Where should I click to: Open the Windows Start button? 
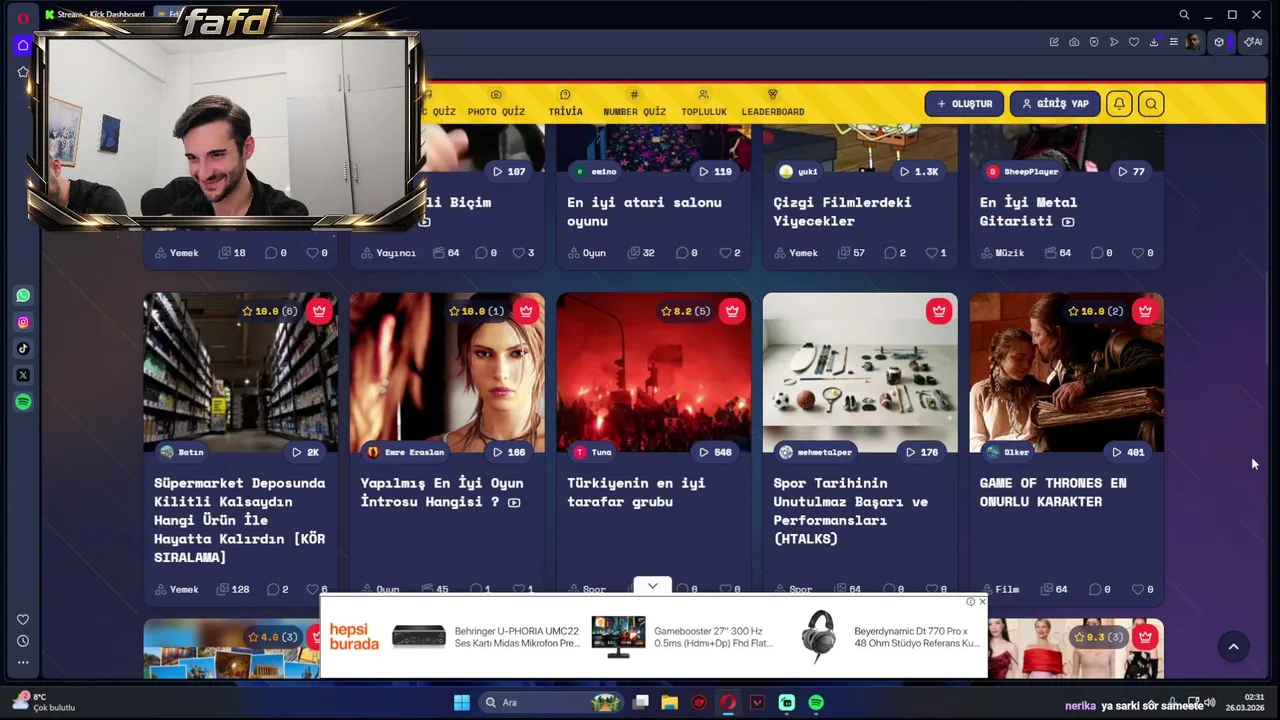461,702
